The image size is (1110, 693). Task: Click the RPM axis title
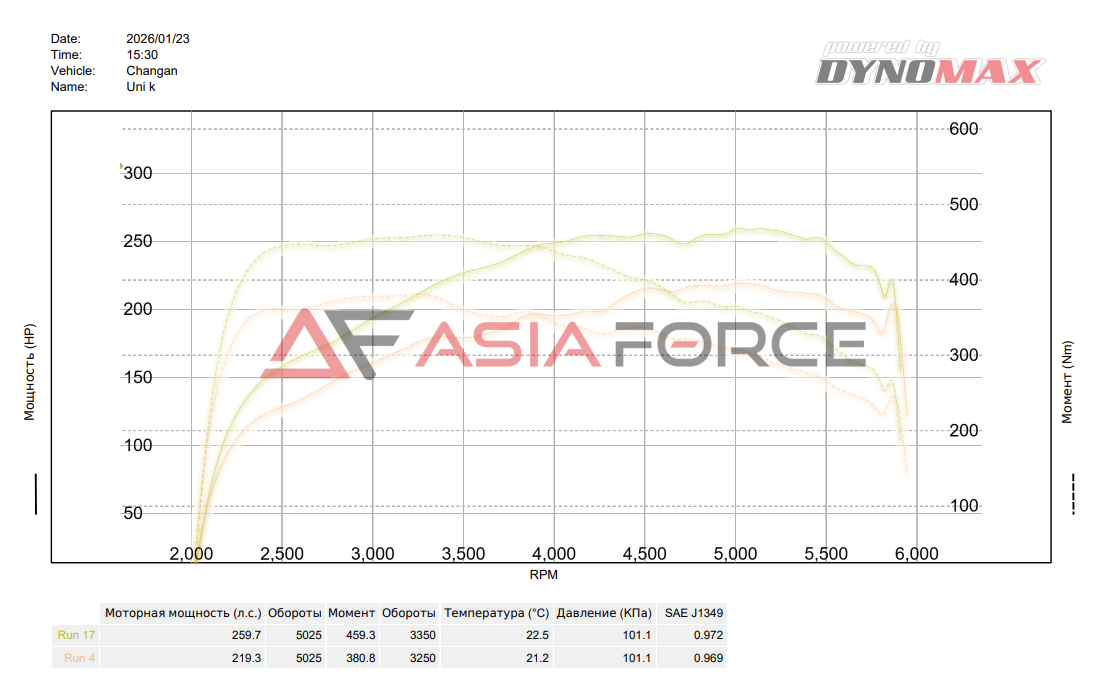tap(544, 575)
